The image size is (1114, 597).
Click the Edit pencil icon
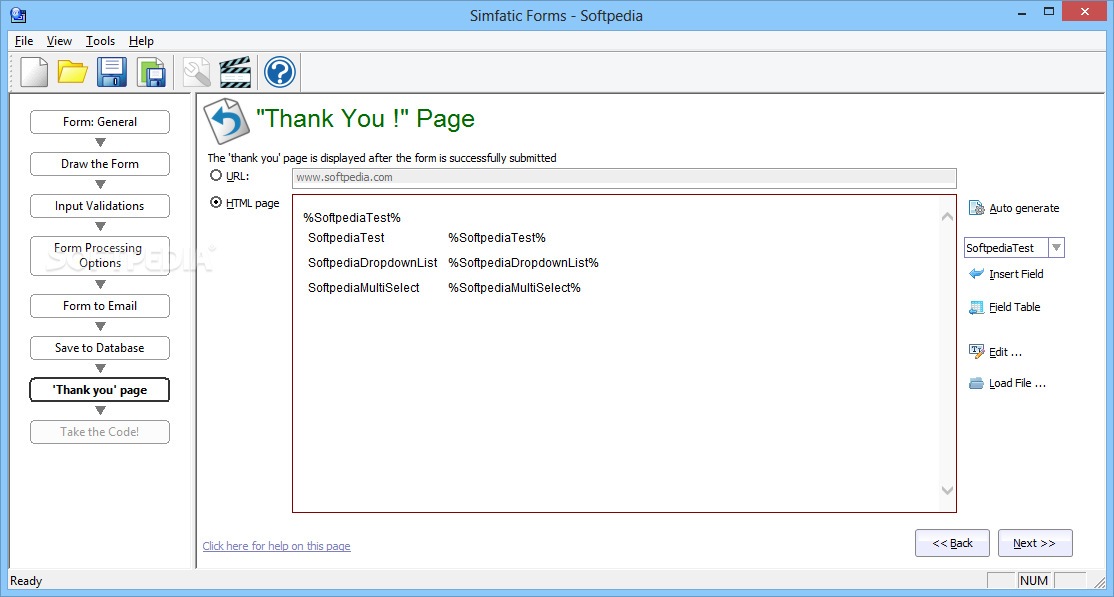[x=976, y=351]
